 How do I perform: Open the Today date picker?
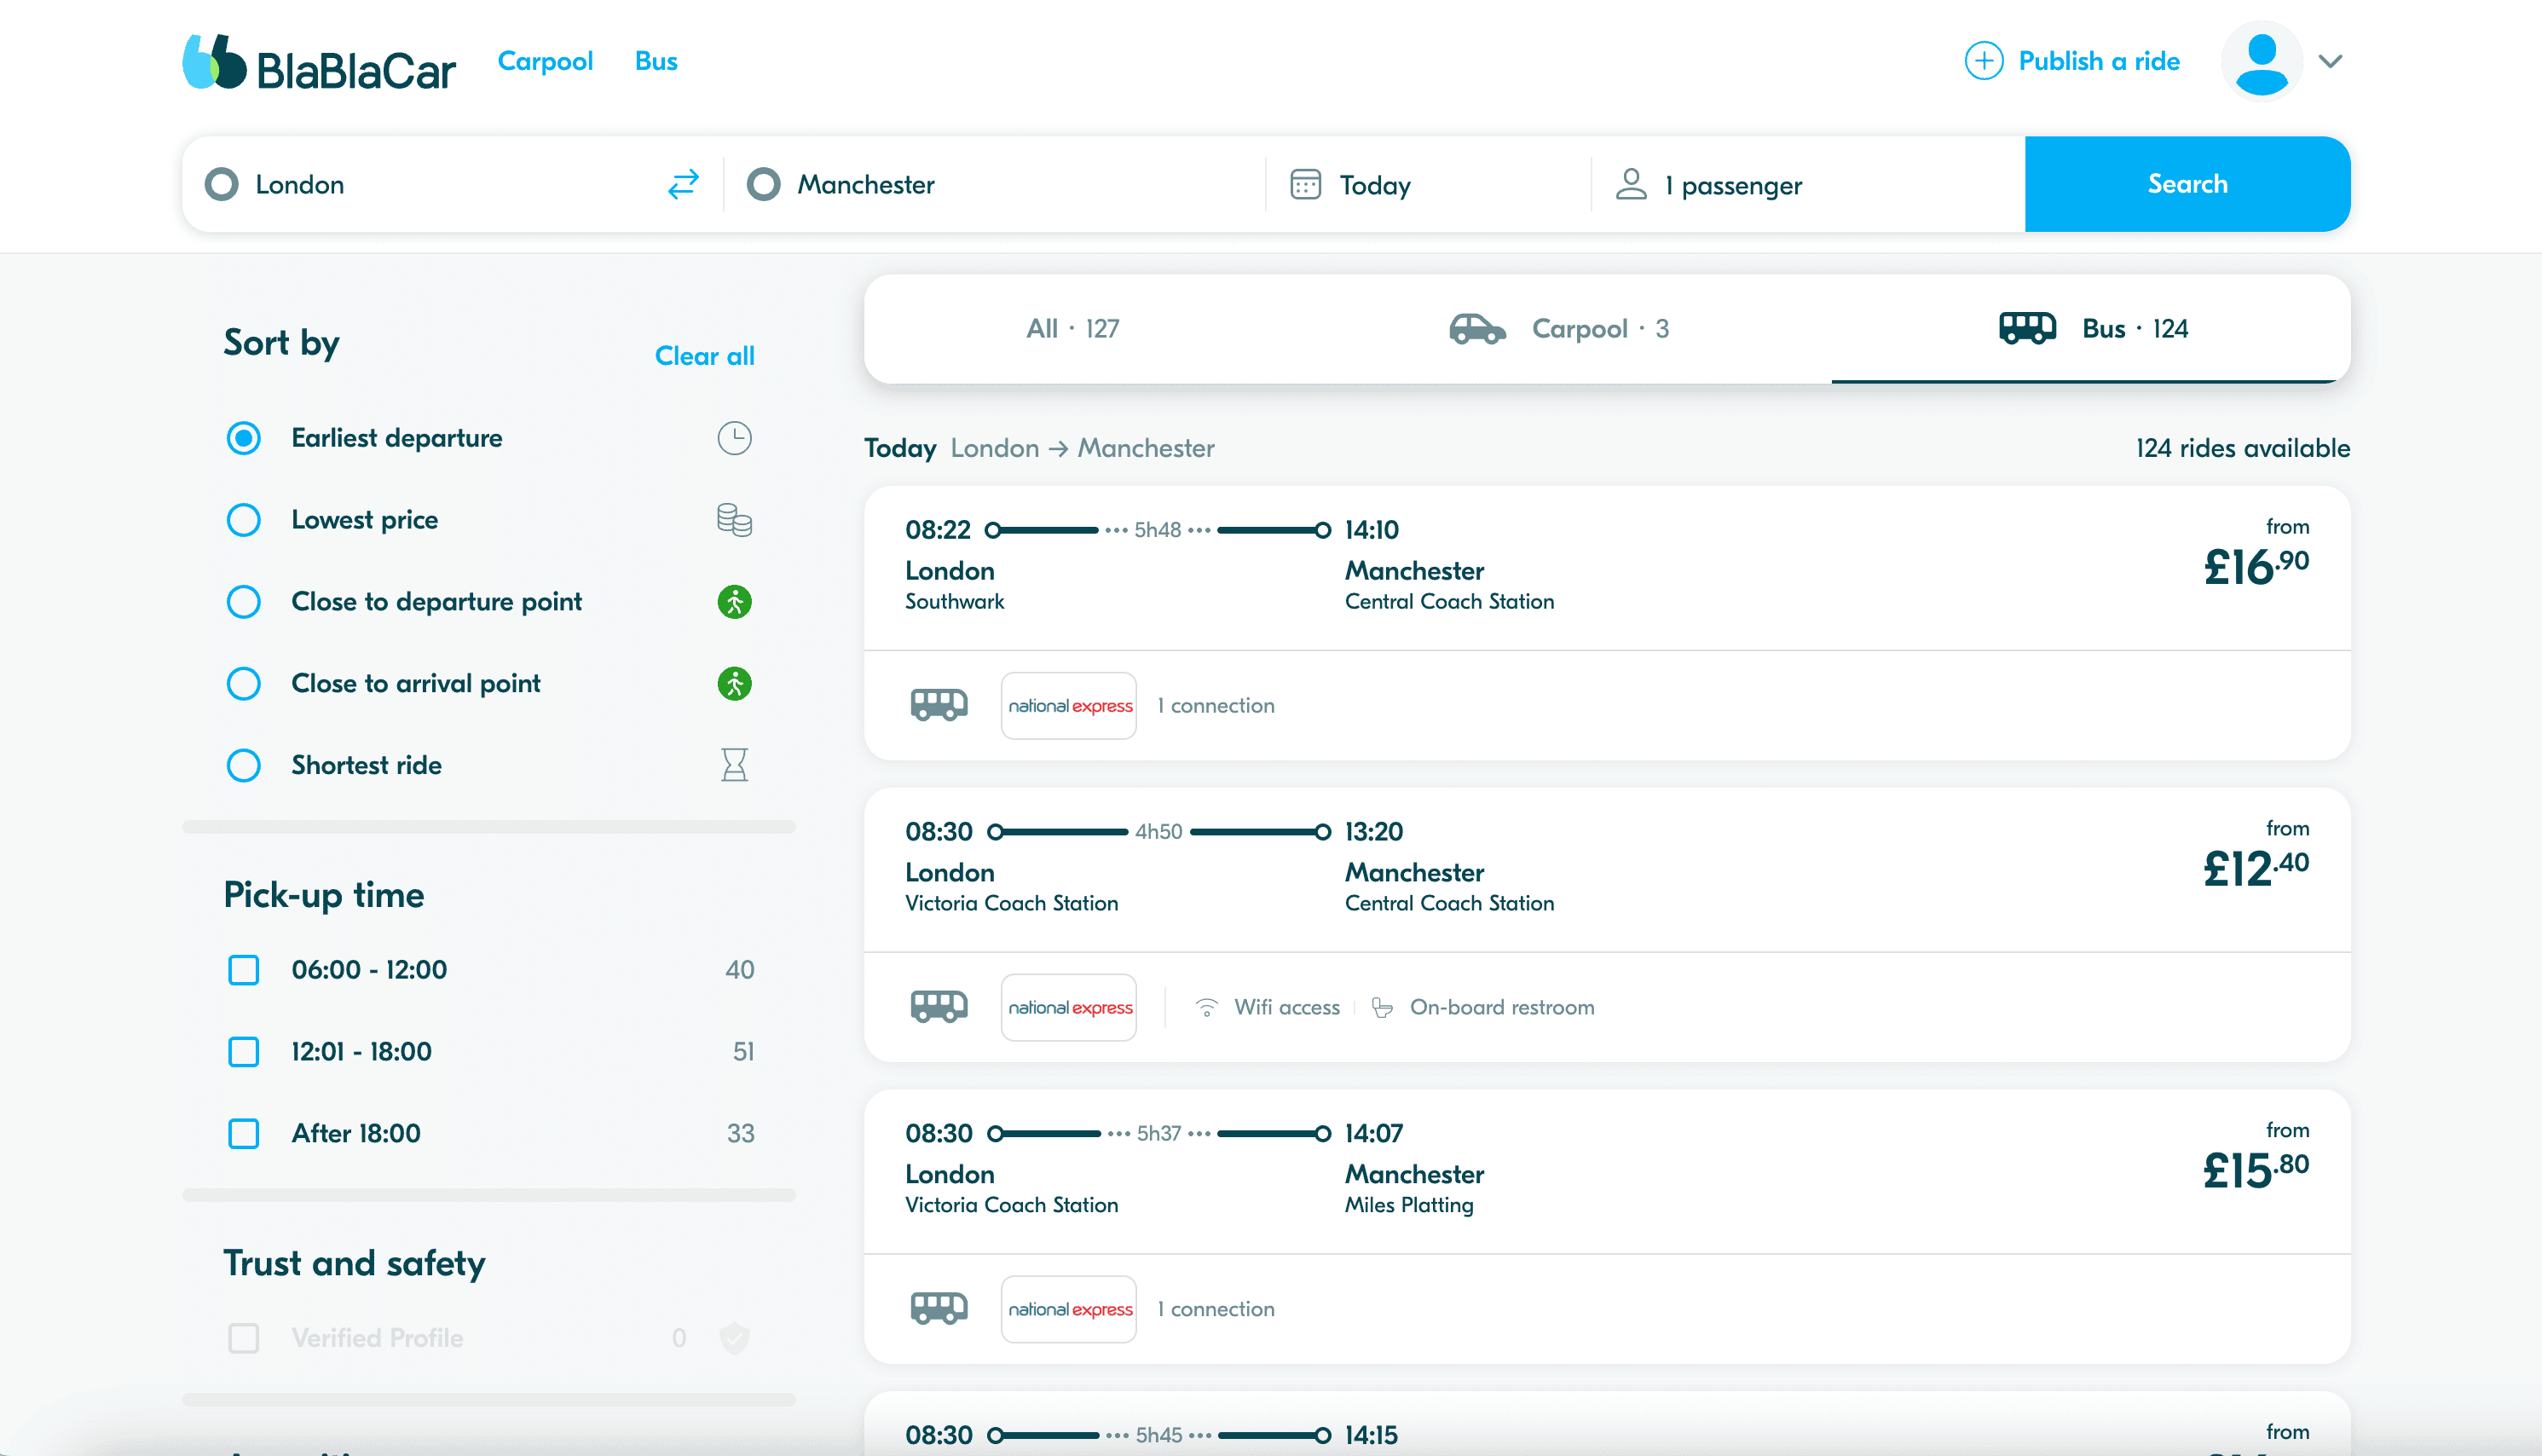(1374, 185)
